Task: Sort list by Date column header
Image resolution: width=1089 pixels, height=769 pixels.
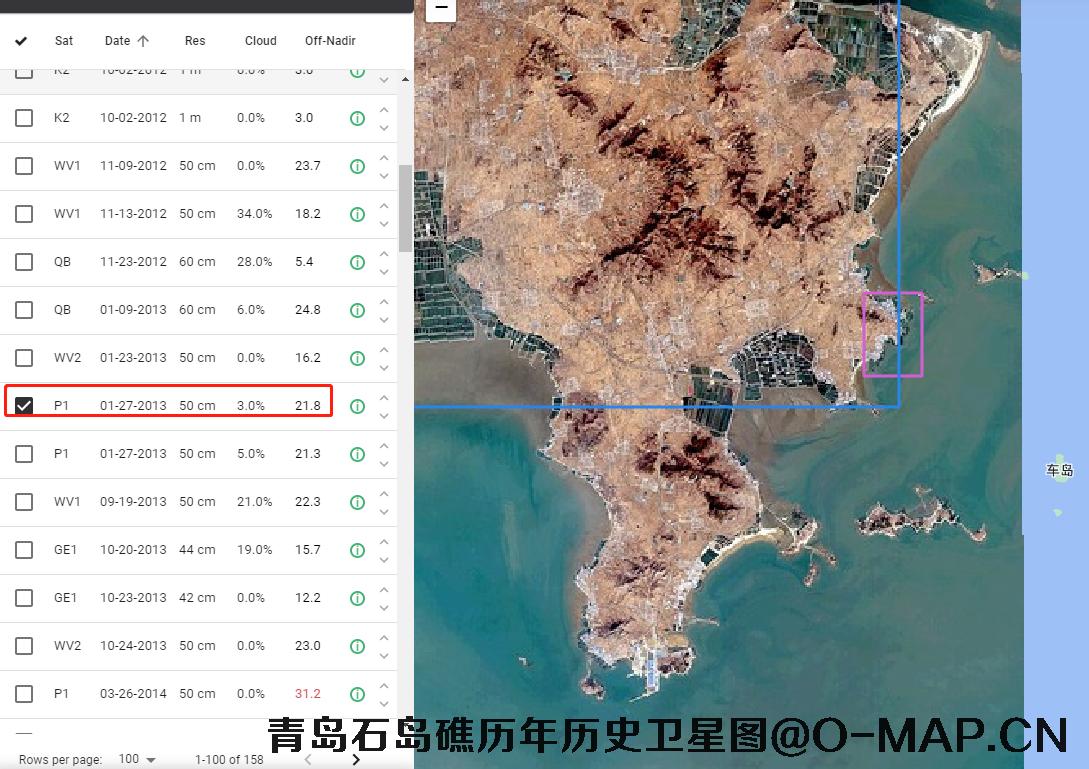Action: tap(118, 41)
